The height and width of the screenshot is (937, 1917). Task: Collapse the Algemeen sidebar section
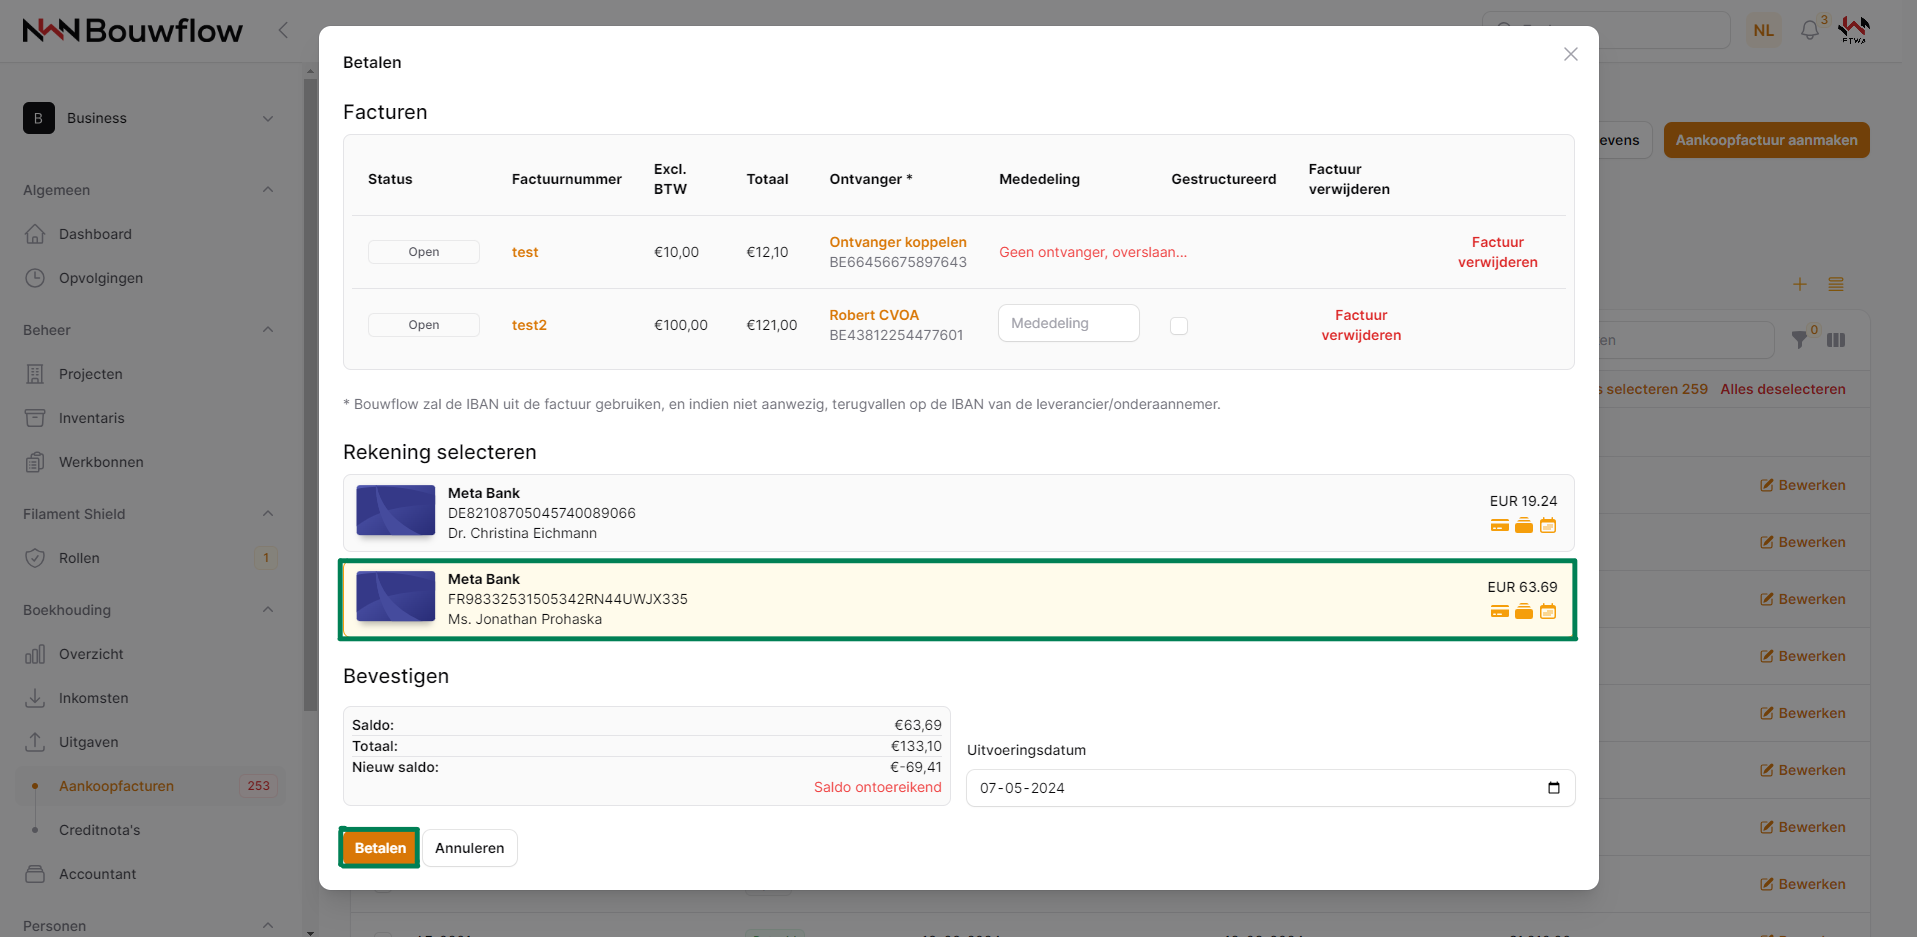pos(267,190)
